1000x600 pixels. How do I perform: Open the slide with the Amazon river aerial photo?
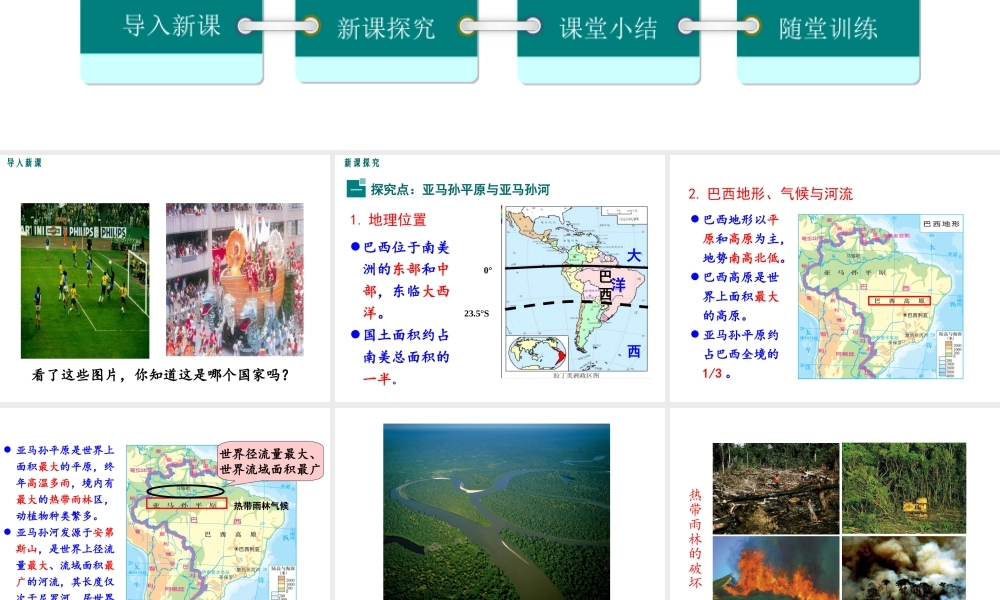499,504
